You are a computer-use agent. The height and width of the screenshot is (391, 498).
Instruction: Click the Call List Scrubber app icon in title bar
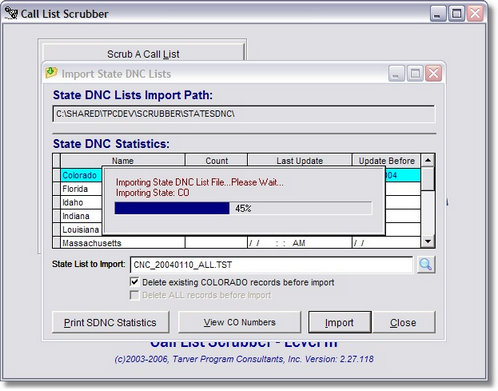click(11, 13)
